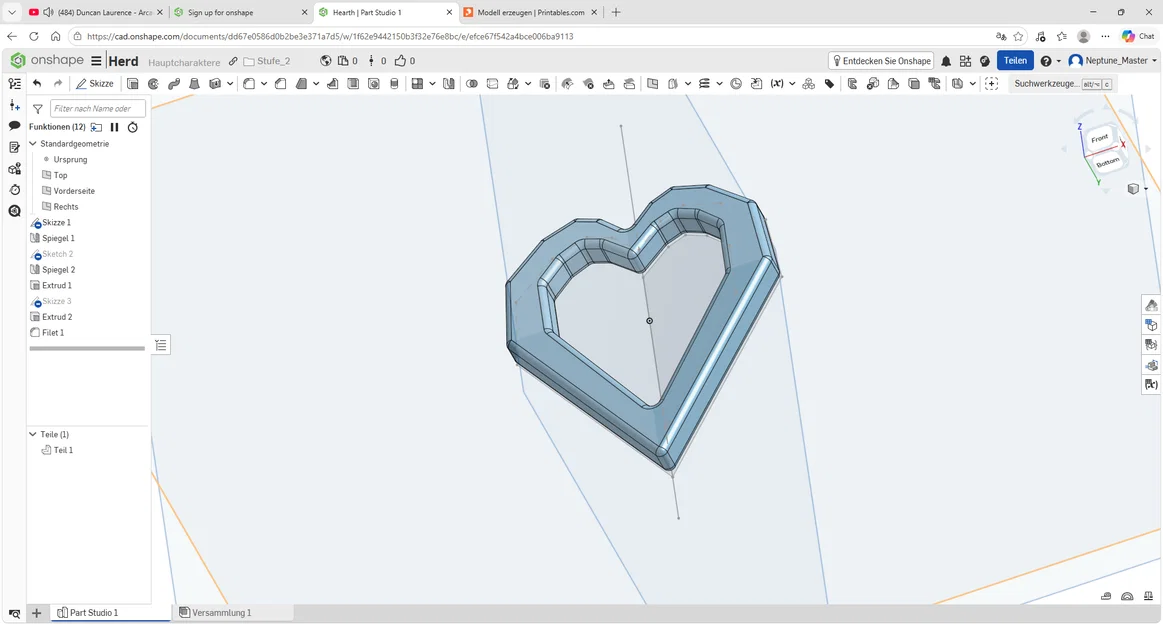Click the onshape logo
The height and width of the screenshot is (625, 1163).
click(47, 60)
